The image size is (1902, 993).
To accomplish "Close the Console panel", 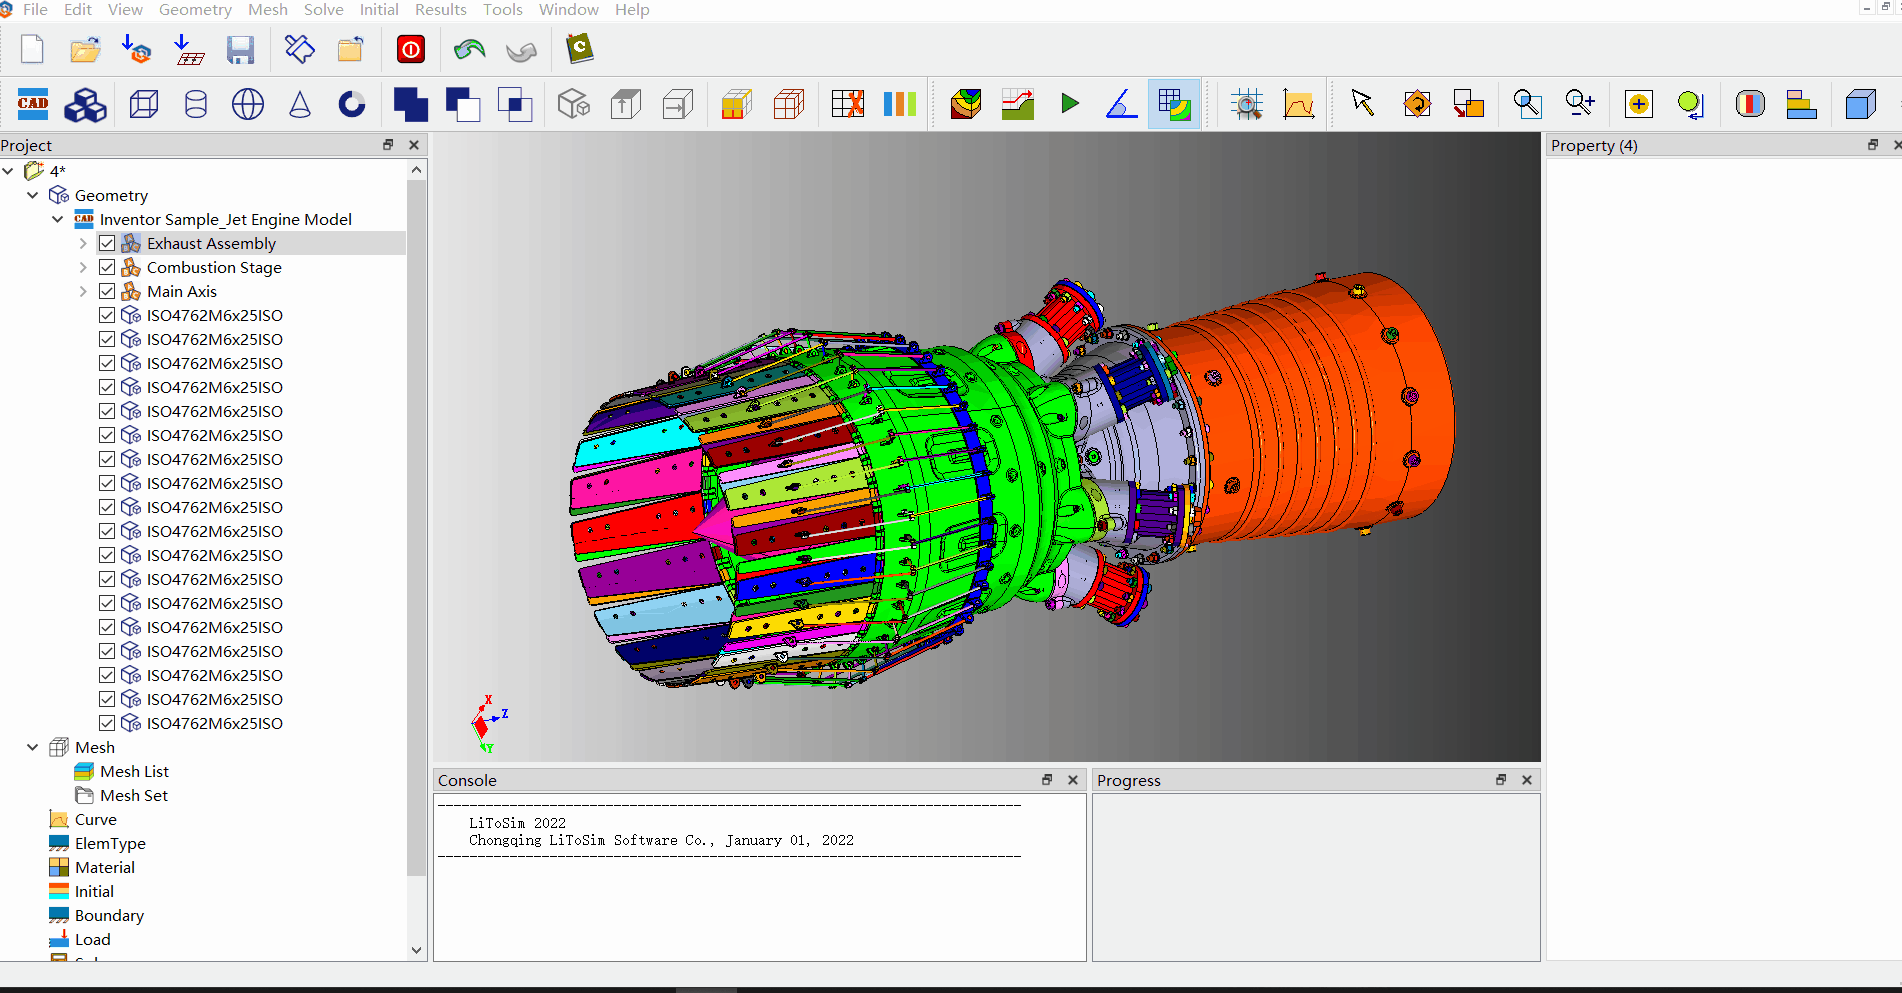I will (x=1073, y=780).
